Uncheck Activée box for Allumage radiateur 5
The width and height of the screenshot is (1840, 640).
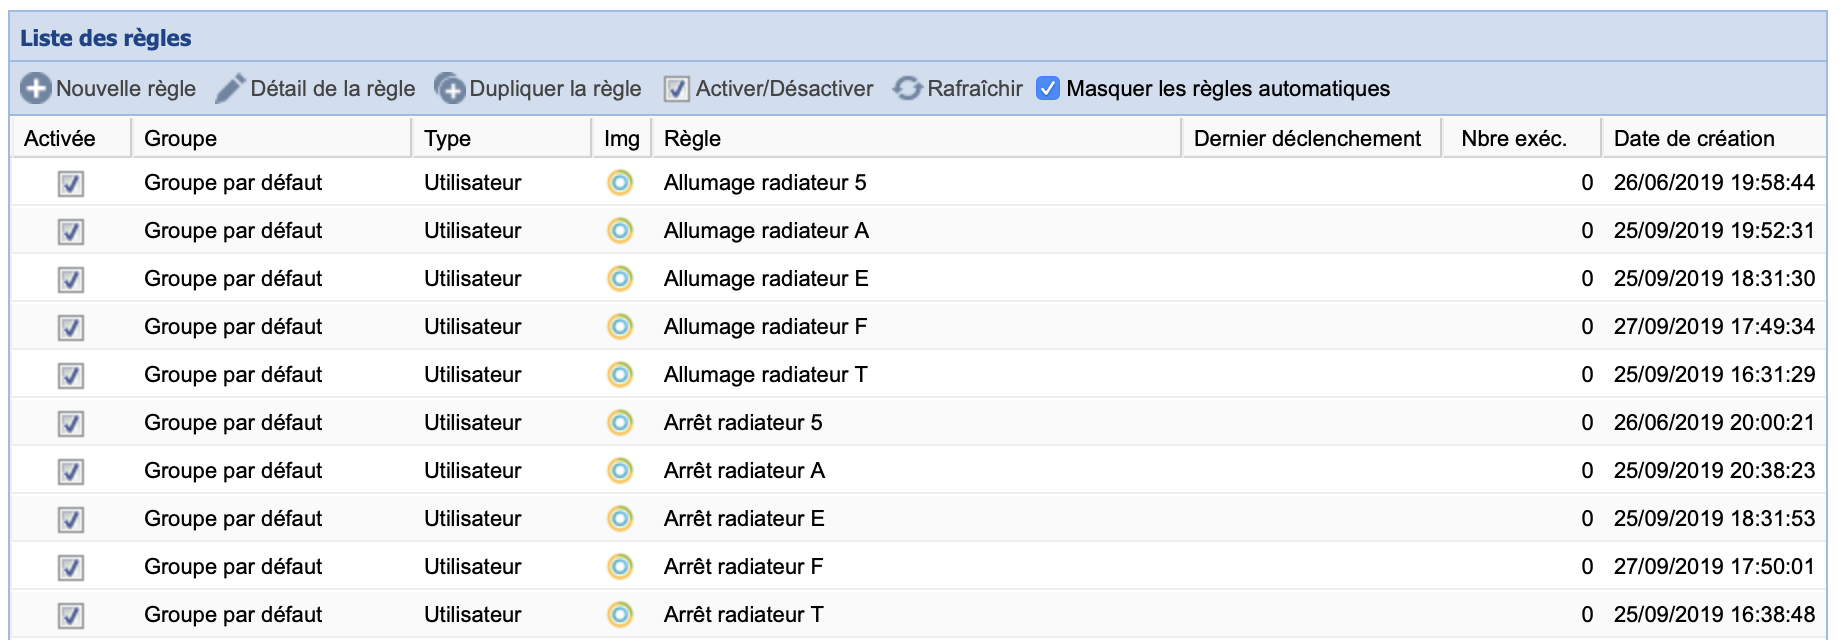tap(70, 183)
